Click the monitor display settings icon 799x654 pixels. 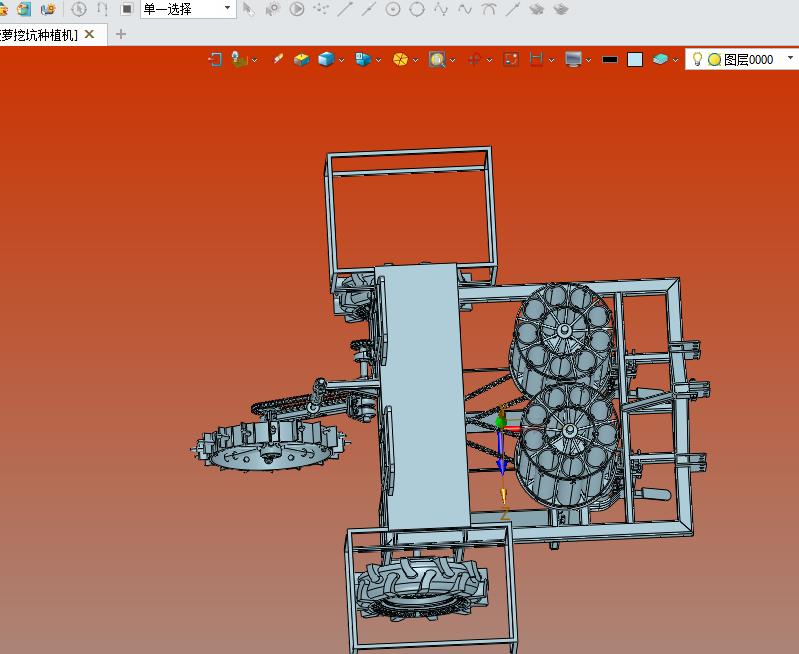point(573,60)
